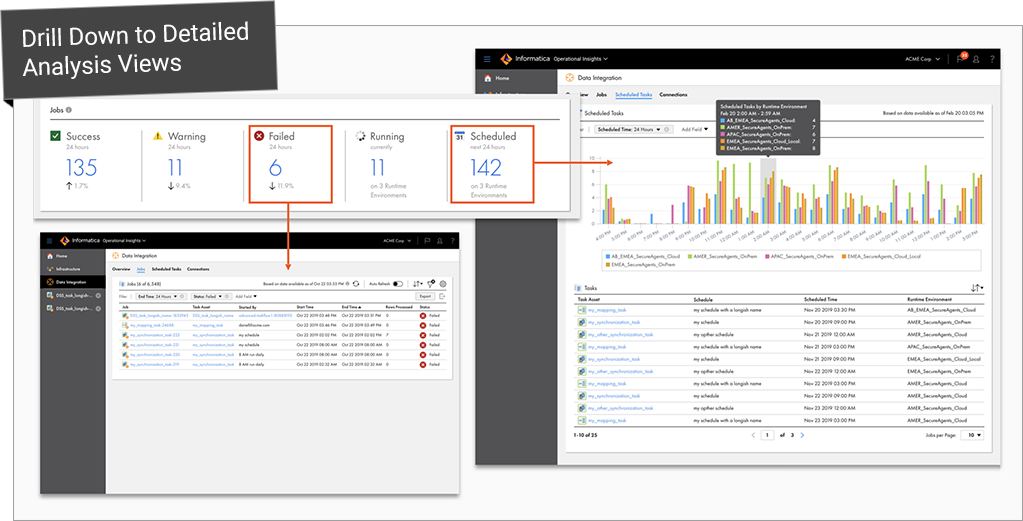
Task: Open help question mark in Jobs window
Action: point(453,241)
